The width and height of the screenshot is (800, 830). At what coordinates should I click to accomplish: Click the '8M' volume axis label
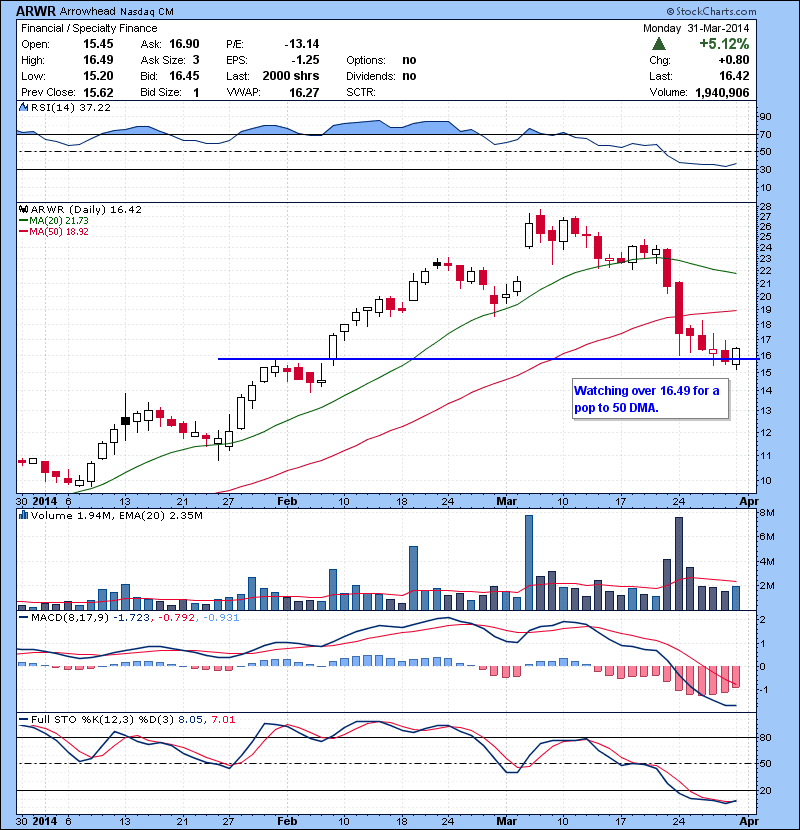(767, 512)
